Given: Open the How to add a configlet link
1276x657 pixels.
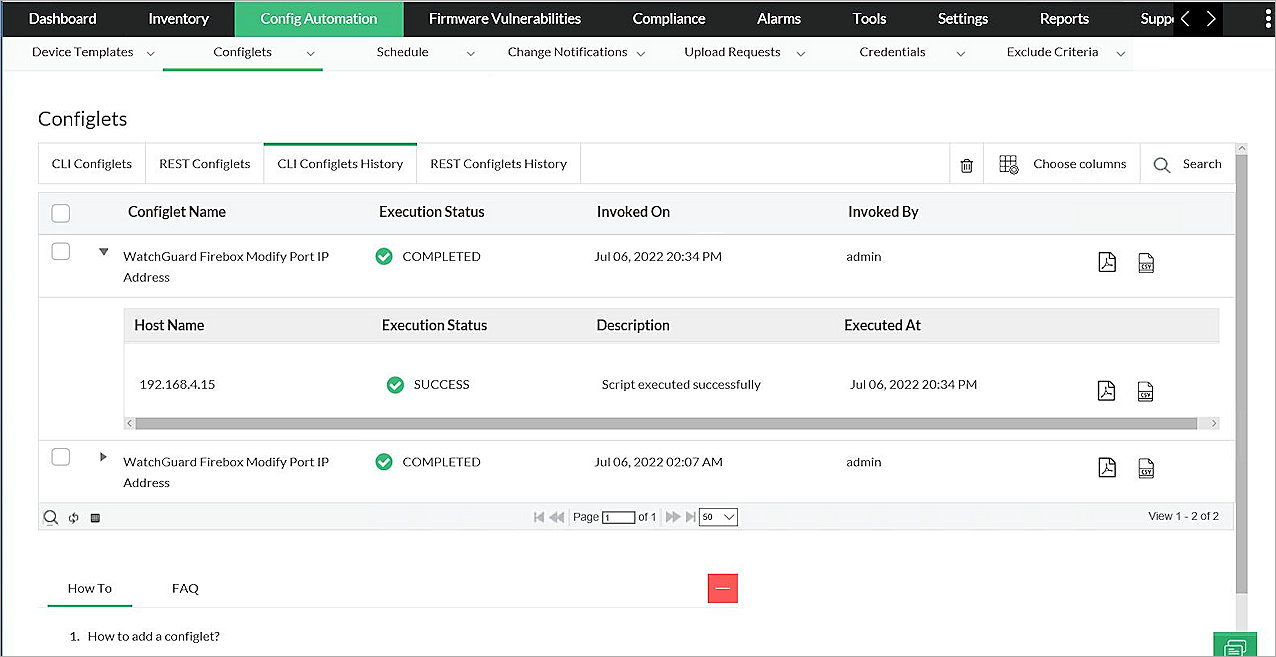Looking at the screenshot, I should (154, 635).
